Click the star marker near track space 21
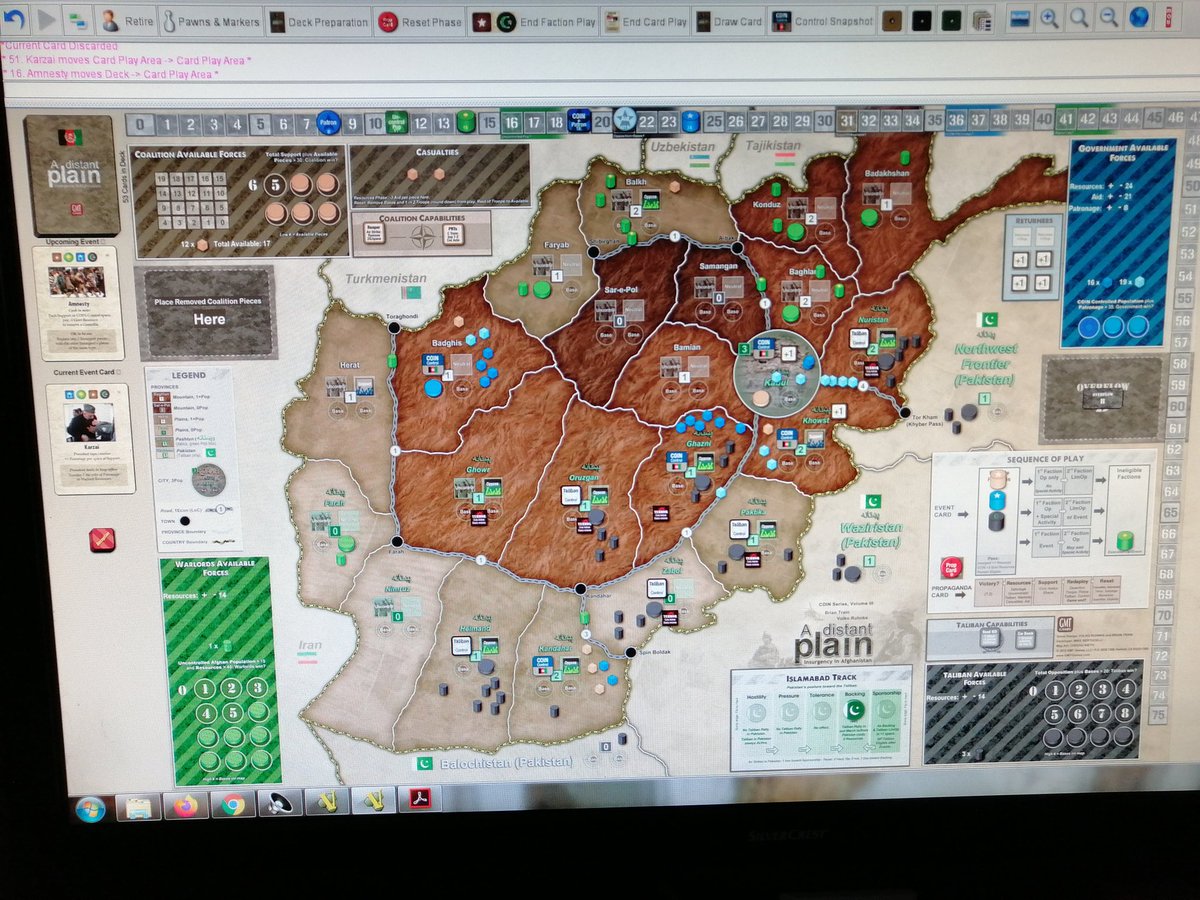Viewport: 1200px width, 900px height. 625,120
